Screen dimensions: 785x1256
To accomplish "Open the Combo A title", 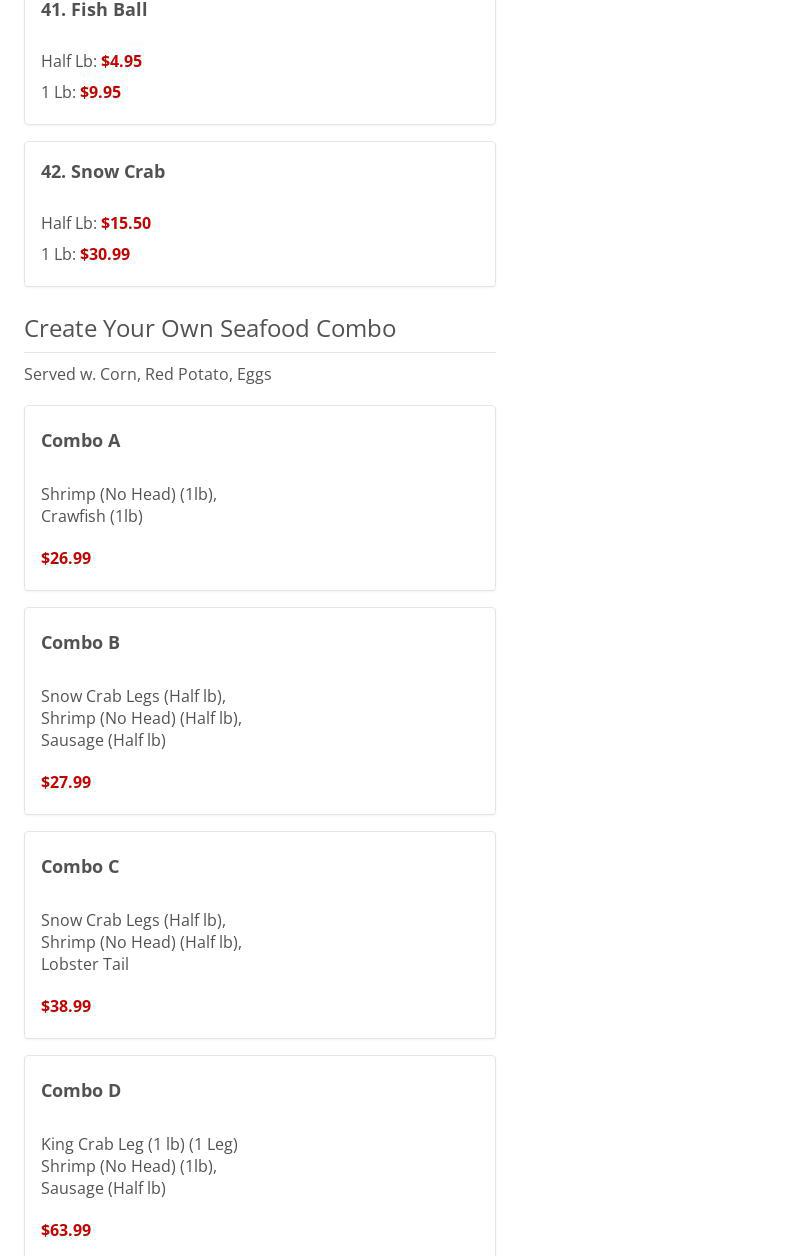I will [81, 440].
